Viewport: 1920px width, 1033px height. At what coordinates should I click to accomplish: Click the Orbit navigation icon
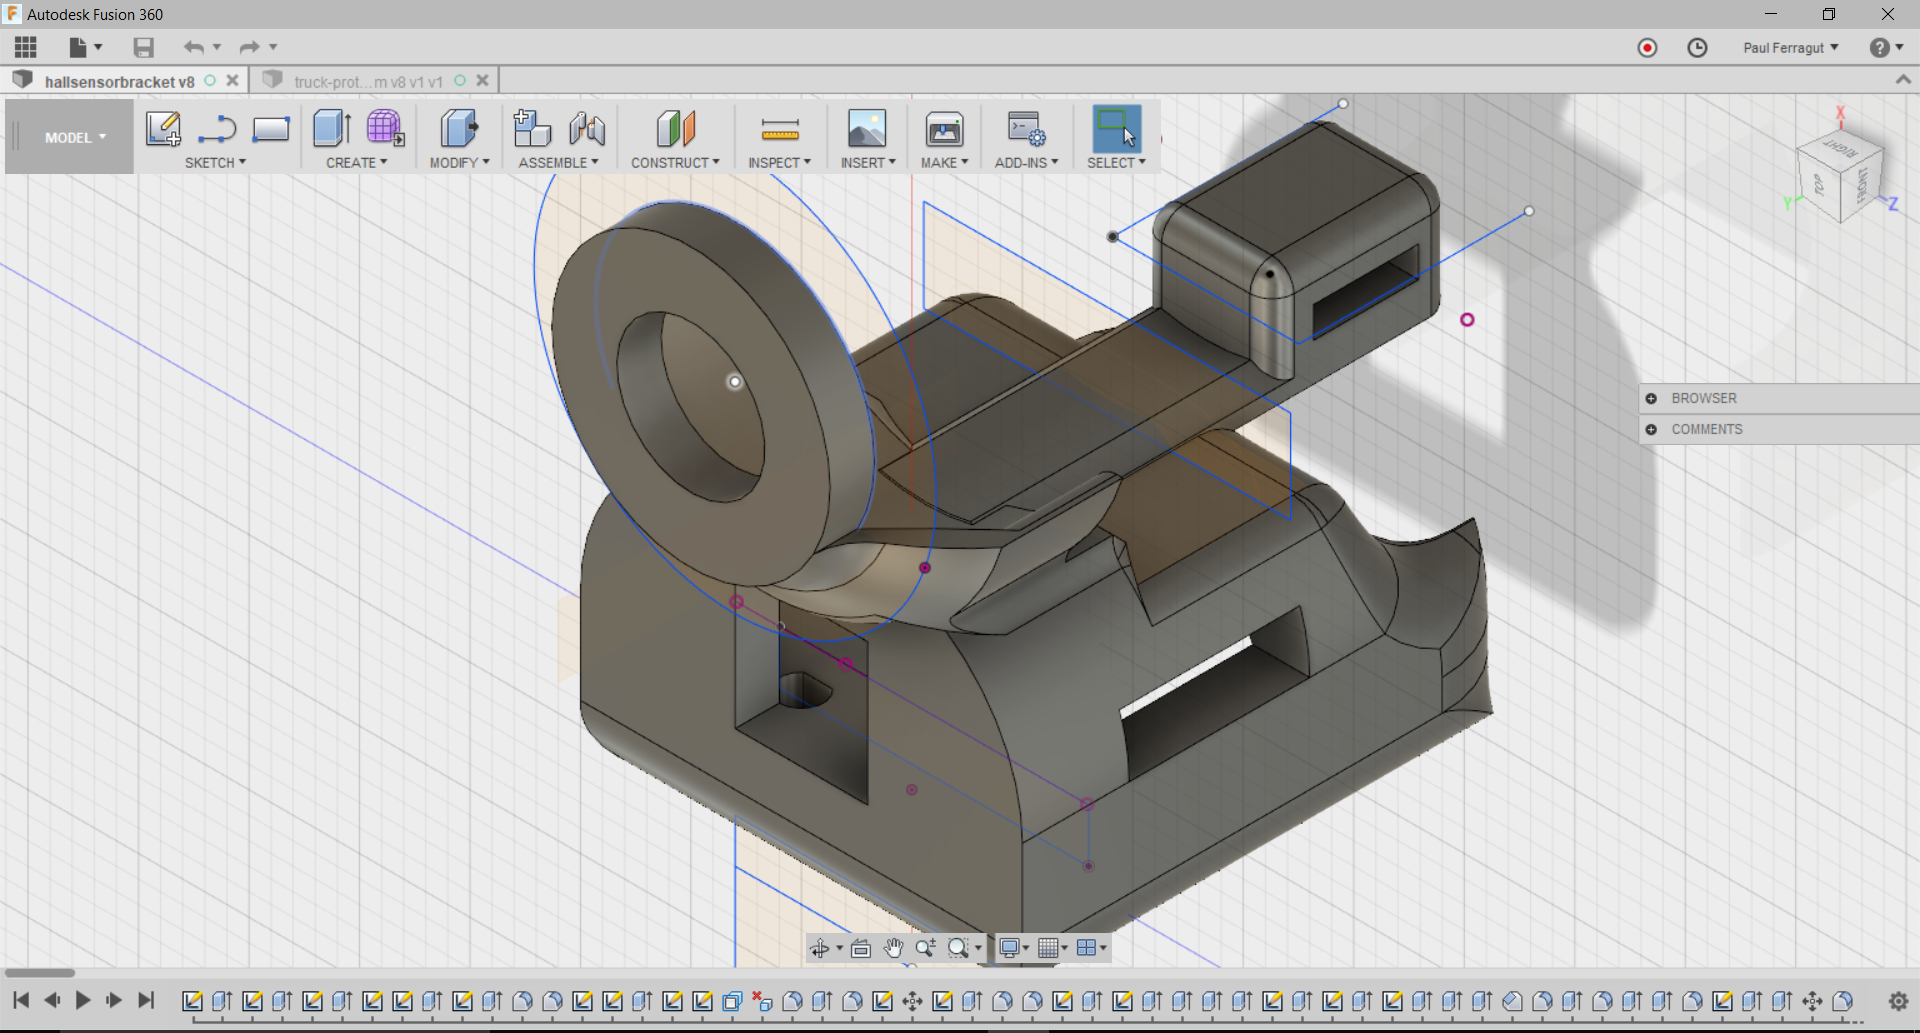820,948
